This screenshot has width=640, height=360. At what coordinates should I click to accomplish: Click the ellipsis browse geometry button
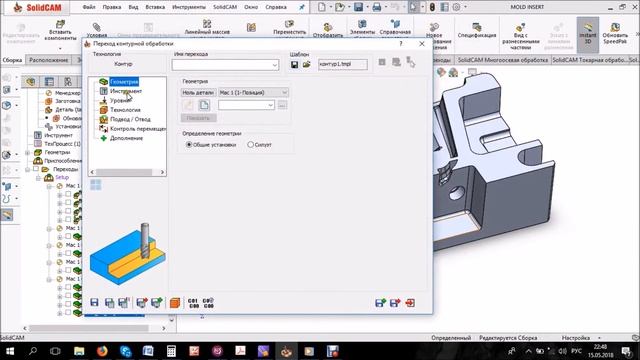(x=282, y=105)
